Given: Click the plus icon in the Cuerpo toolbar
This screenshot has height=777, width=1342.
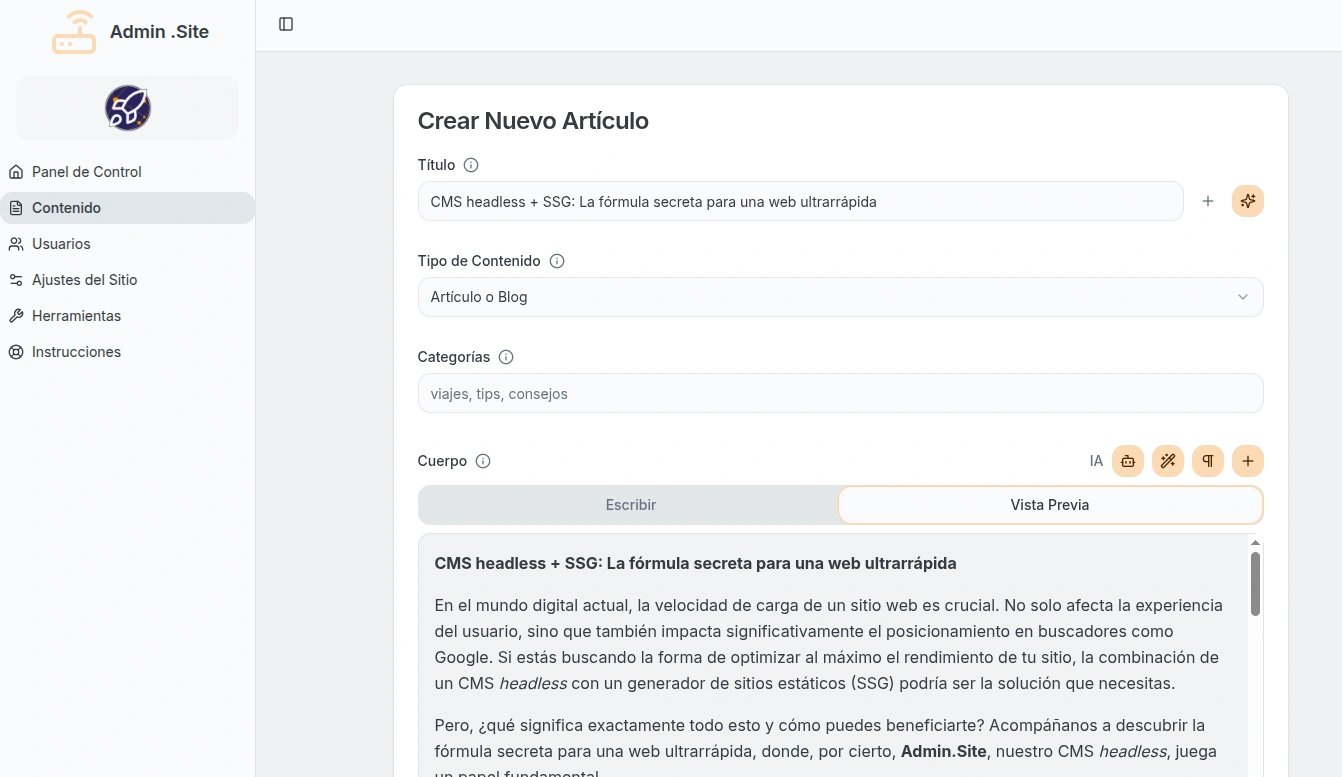Looking at the screenshot, I should 1247,461.
